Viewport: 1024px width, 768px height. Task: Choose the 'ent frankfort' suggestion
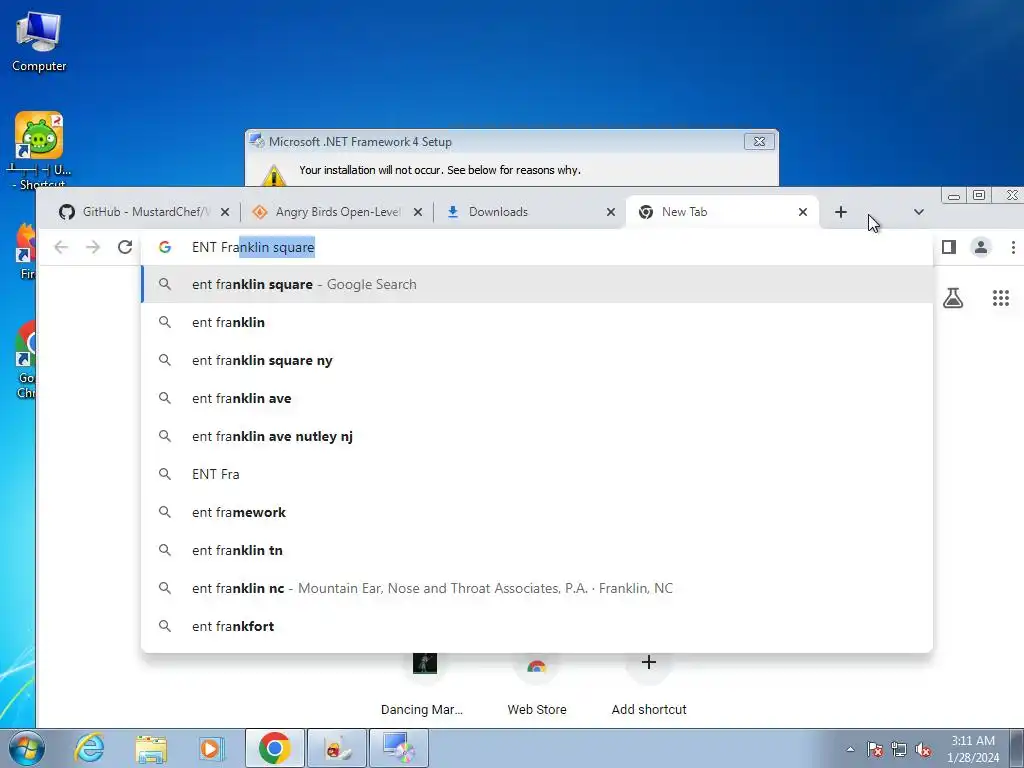(x=537, y=626)
